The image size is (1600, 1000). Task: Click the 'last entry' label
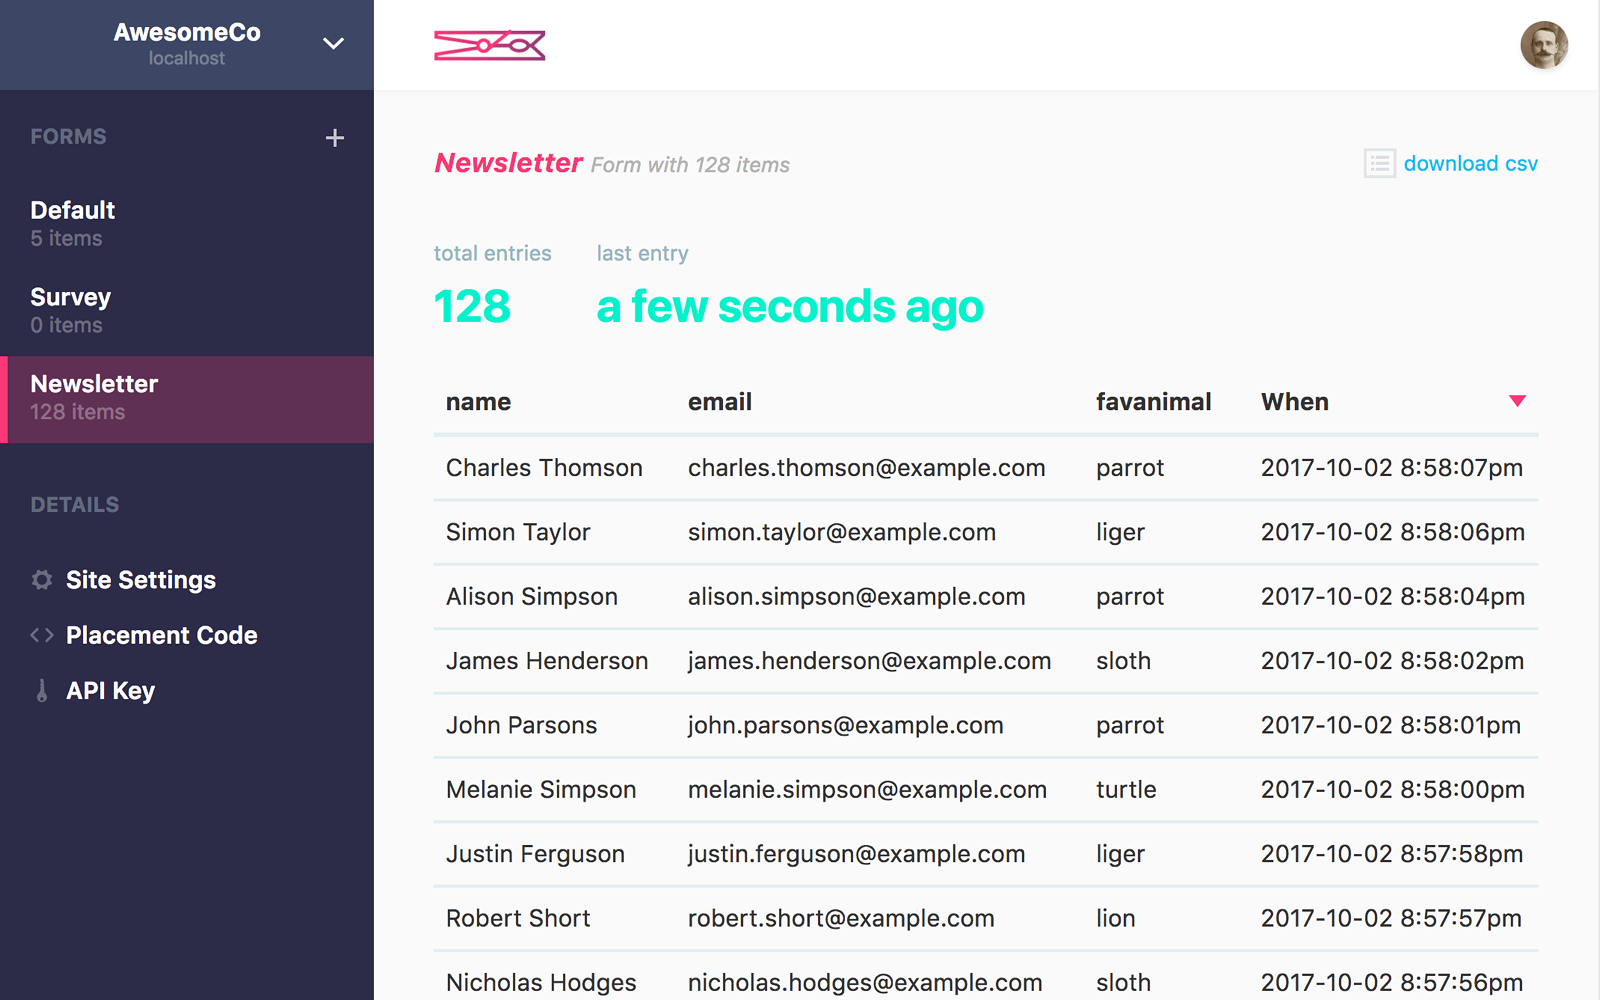[643, 254]
